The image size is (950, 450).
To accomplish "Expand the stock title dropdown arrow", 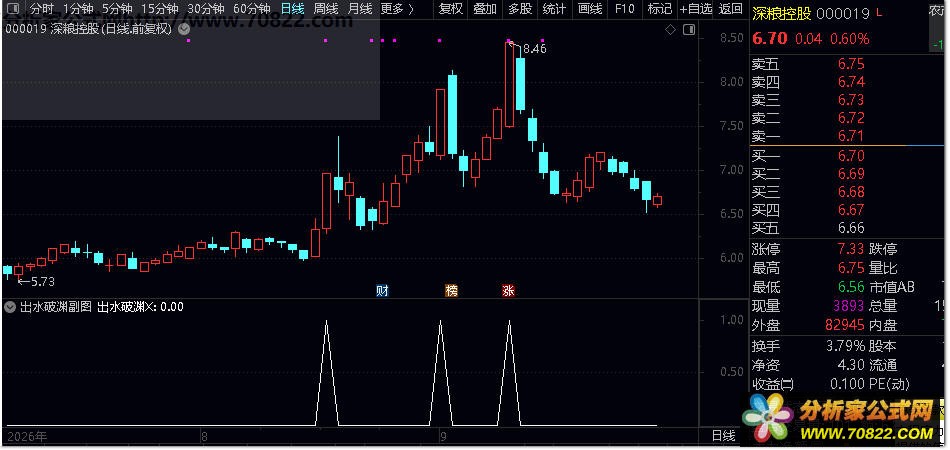I will click(x=184, y=28).
